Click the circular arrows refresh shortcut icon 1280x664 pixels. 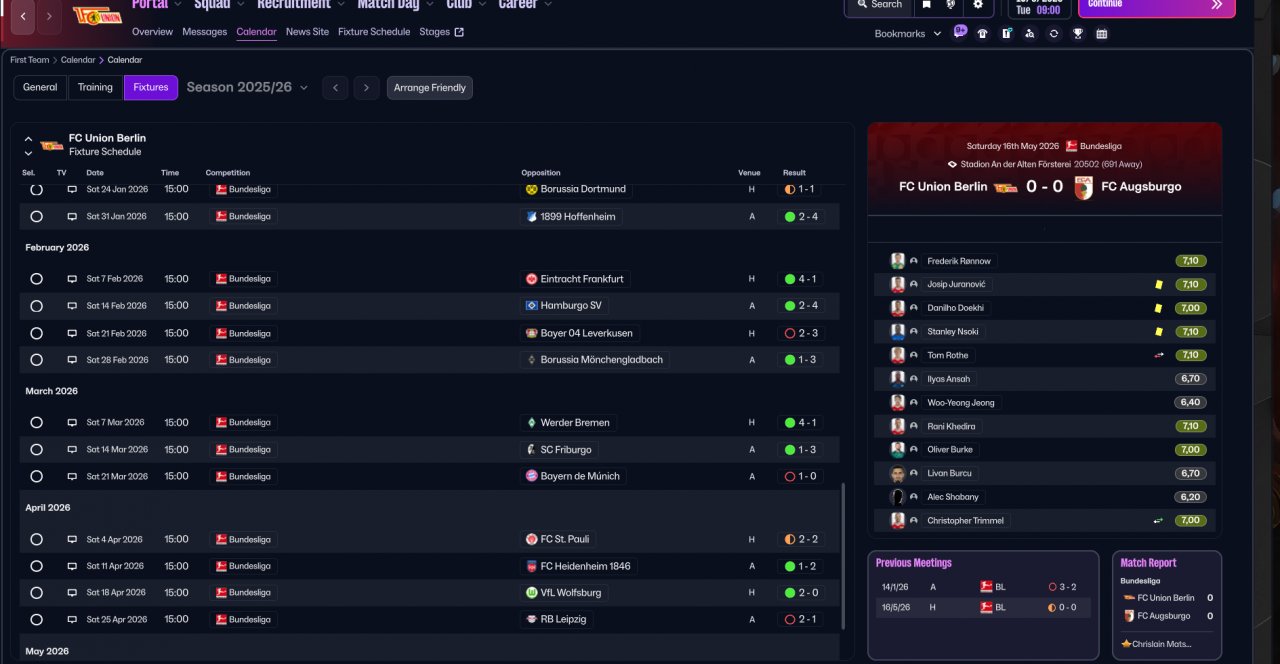[1053, 33]
